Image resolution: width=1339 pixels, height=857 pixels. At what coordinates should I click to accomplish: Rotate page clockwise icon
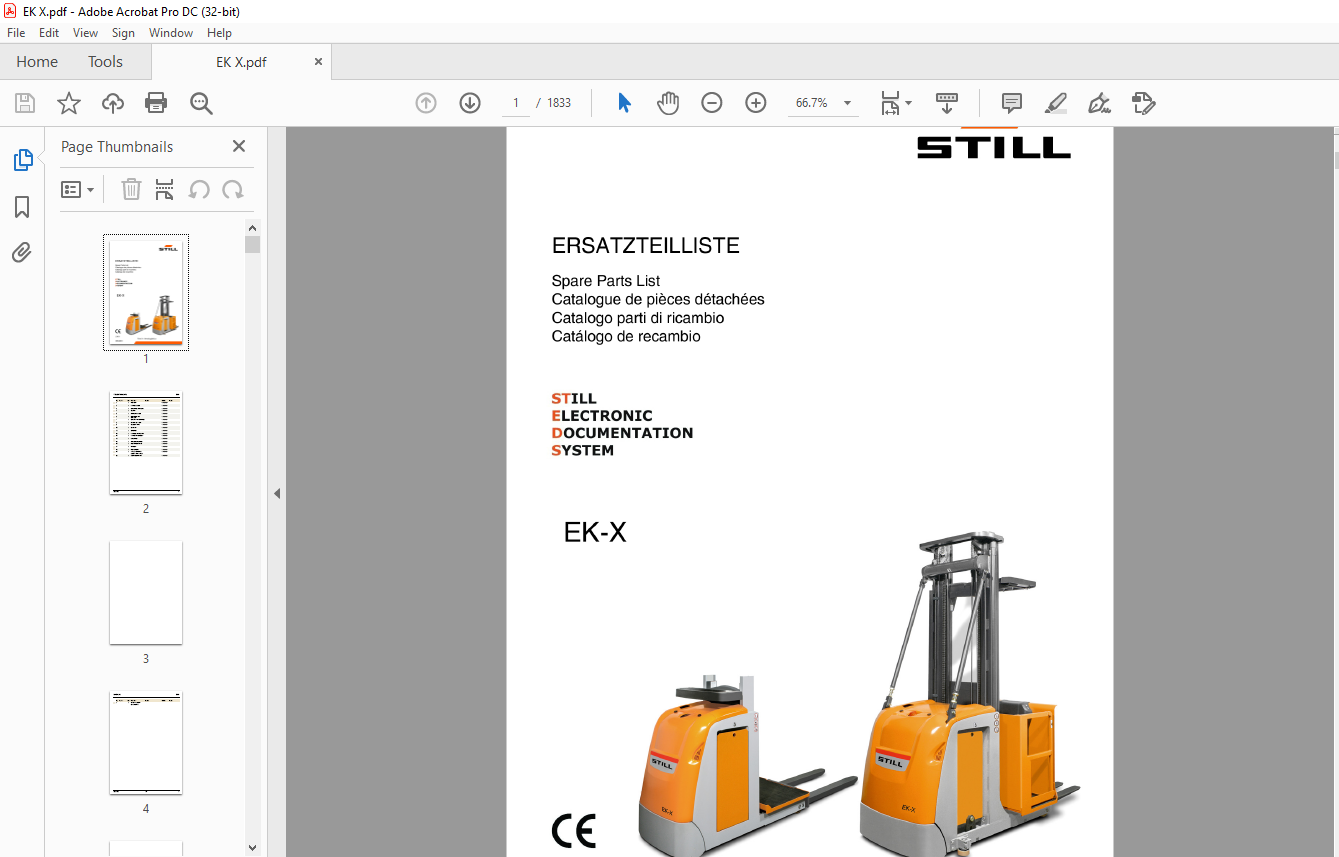(x=233, y=189)
